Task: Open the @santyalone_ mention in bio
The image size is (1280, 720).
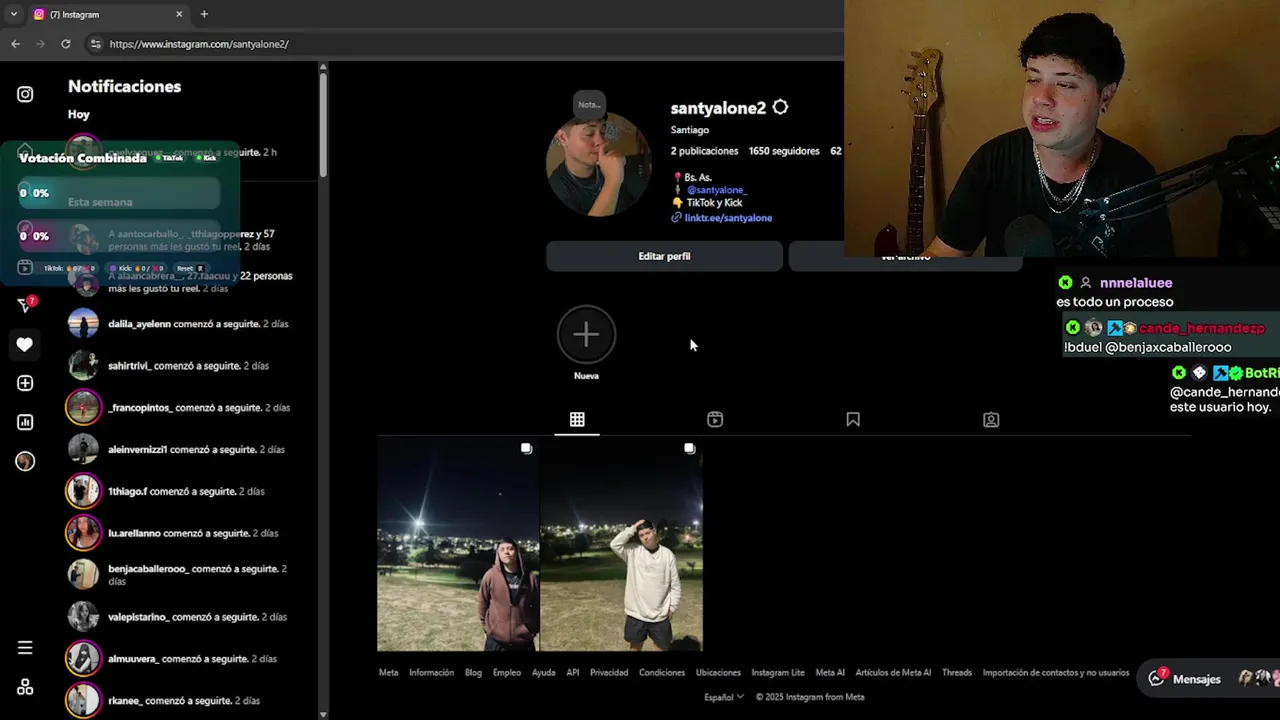Action: [716, 190]
